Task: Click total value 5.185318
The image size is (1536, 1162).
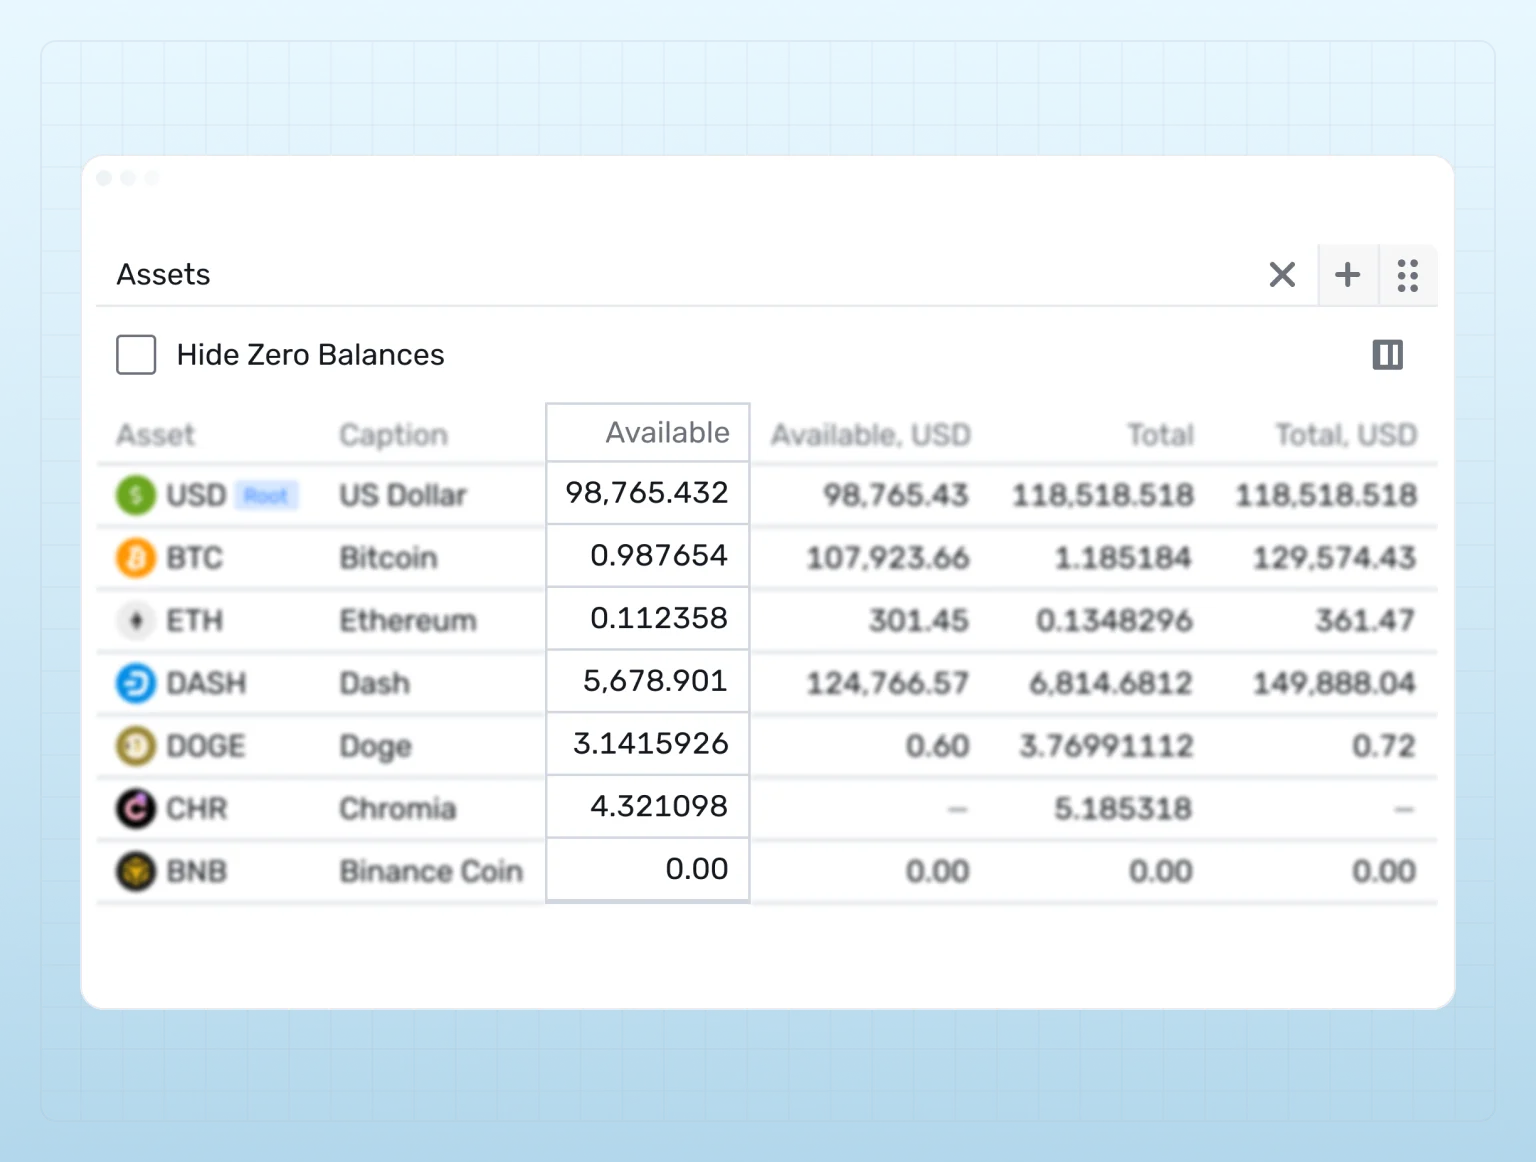Action: coord(1123,809)
